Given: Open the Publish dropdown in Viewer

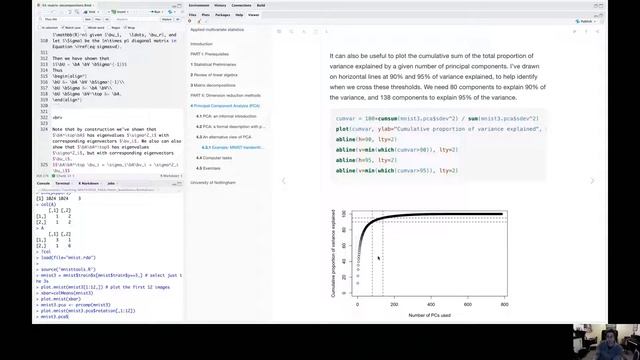Looking at the screenshot, I should 587,21.
